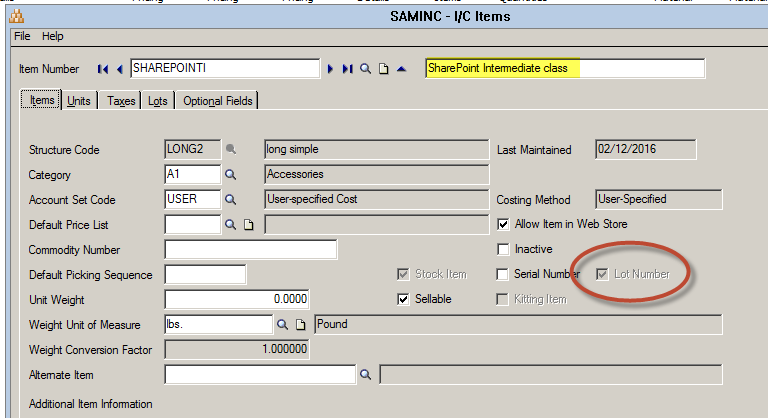This screenshot has width=768, height=418.
Task: Go to last item record arrow
Action: 347,69
